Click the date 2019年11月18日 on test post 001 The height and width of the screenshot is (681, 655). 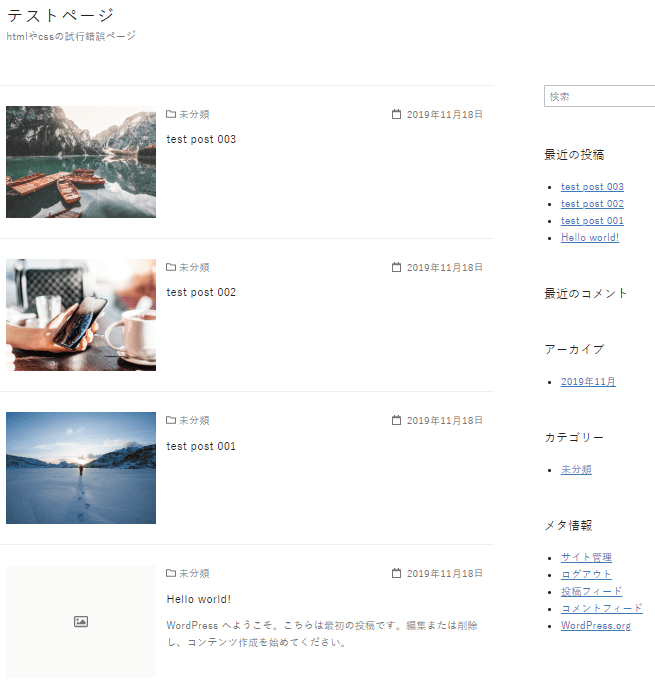tap(444, 420)
